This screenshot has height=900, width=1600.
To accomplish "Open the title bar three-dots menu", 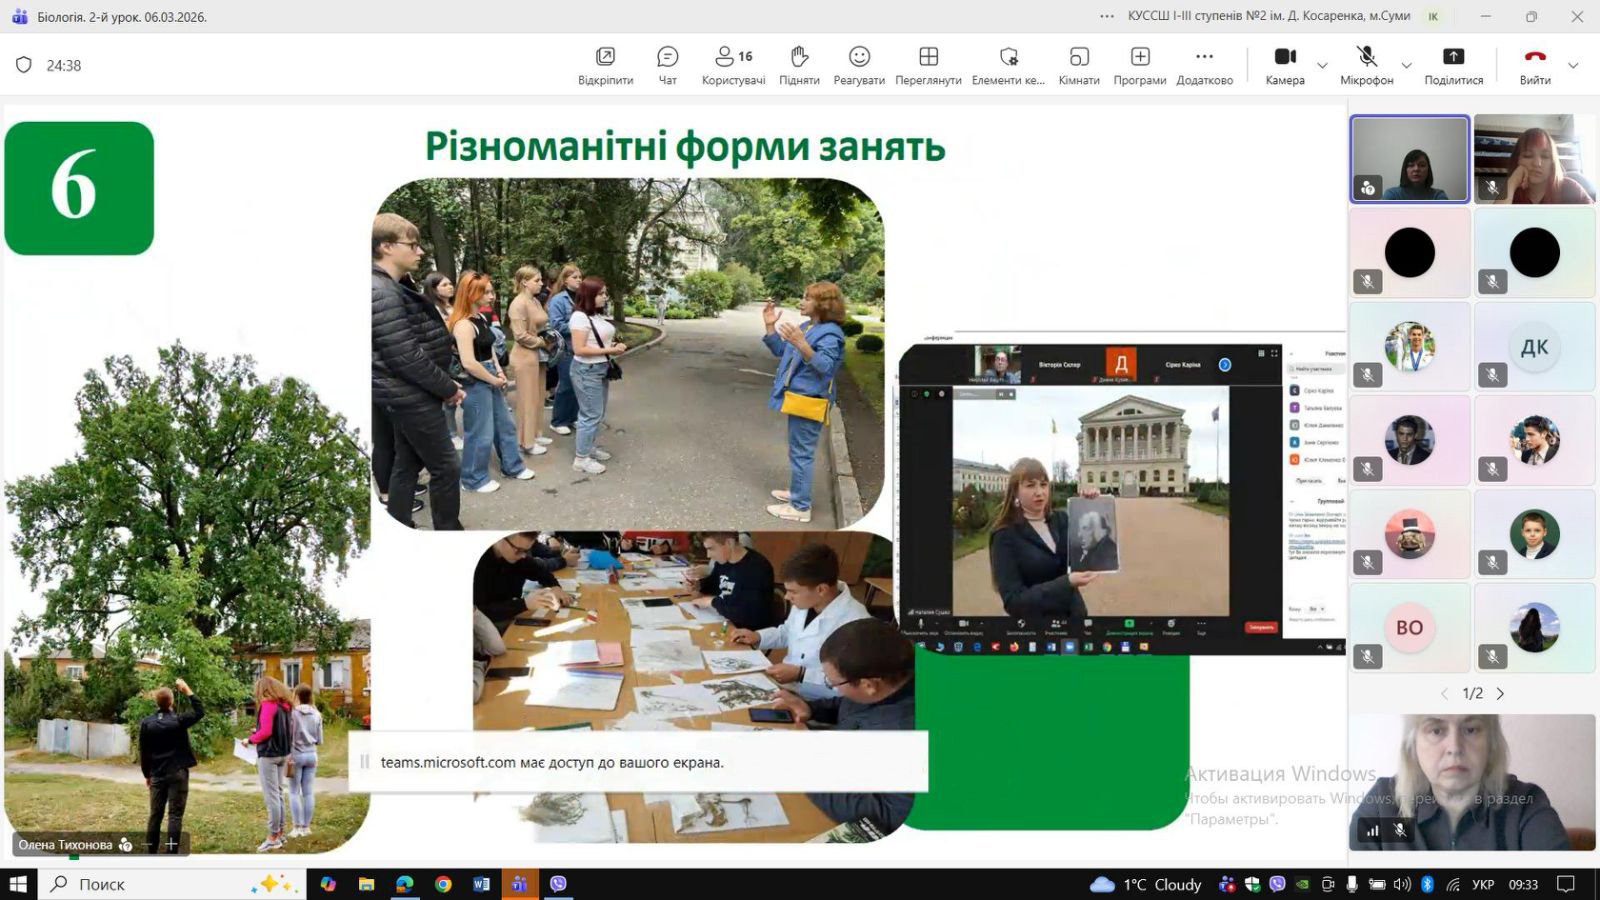I will coord(1106,16).
